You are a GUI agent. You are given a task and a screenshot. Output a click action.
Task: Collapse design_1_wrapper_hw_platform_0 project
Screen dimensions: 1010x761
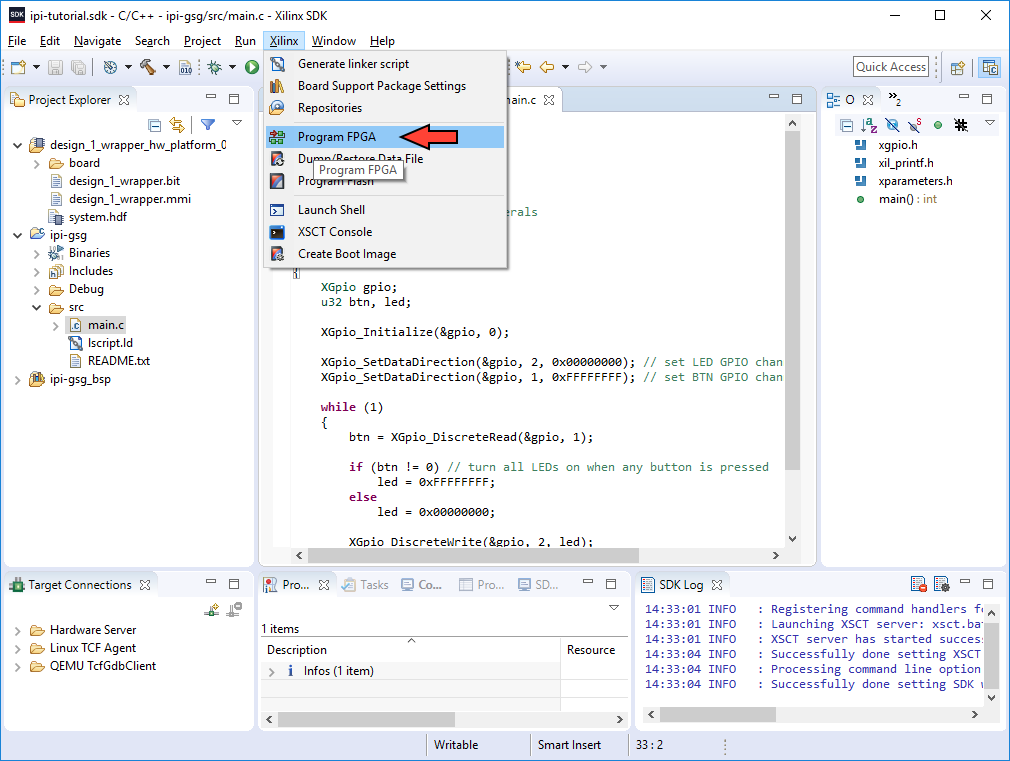click(x=17, y=146)
